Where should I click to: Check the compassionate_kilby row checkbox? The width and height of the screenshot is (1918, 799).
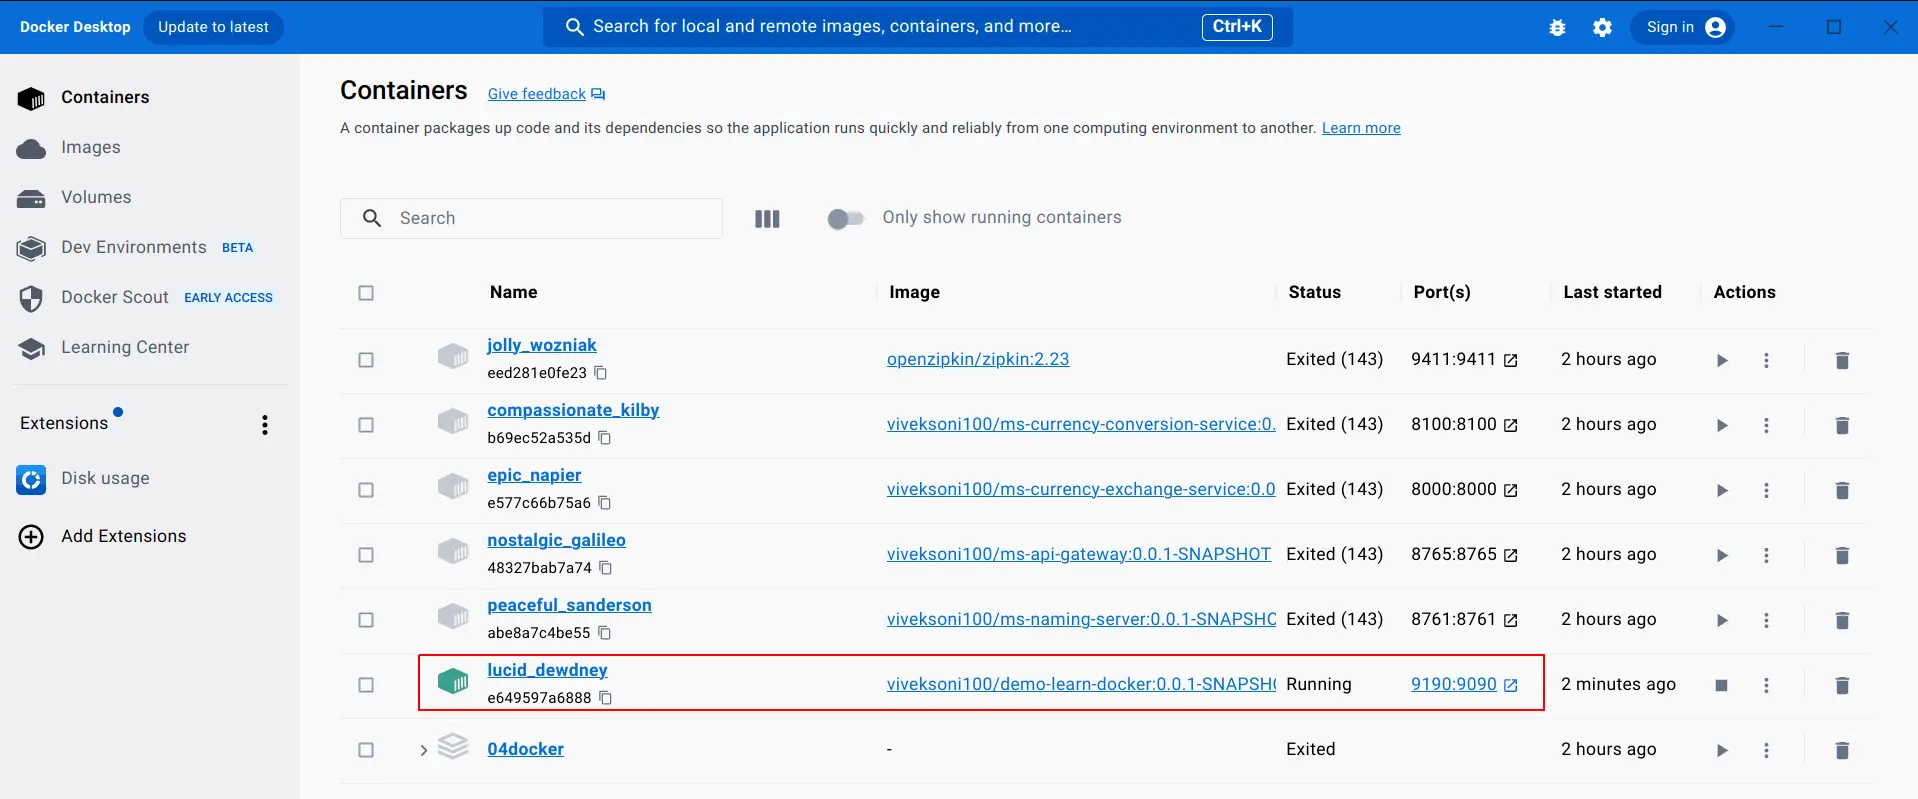point(366,425)
